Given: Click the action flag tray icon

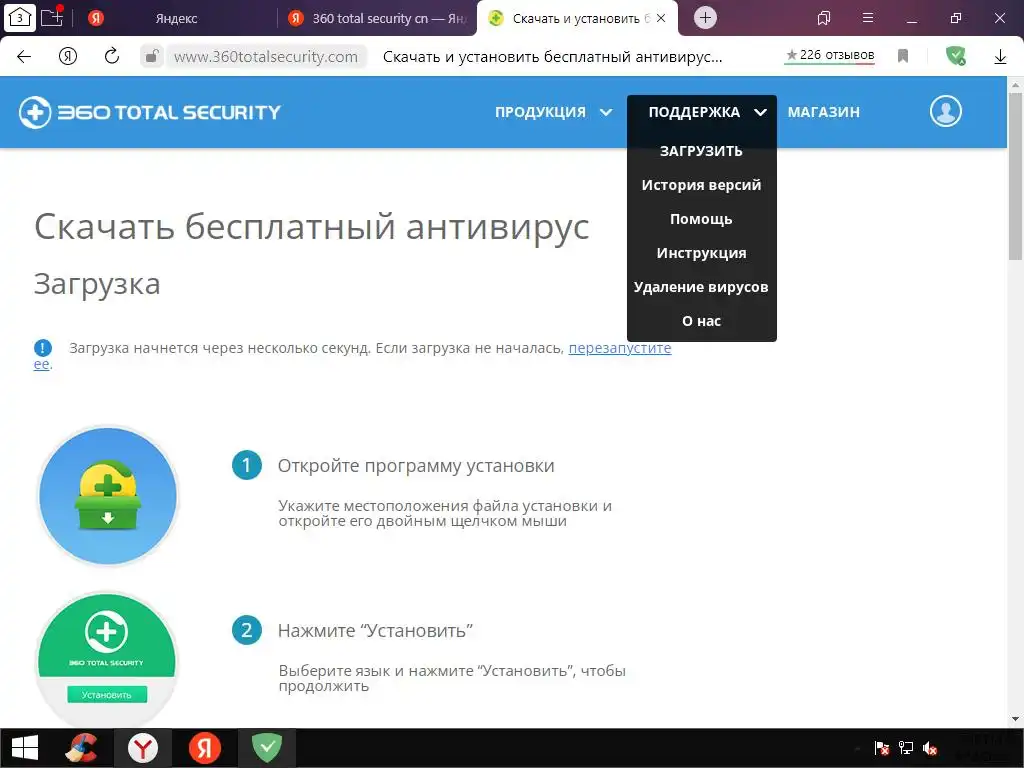Looking at the screenshot, I should [882, 748].
